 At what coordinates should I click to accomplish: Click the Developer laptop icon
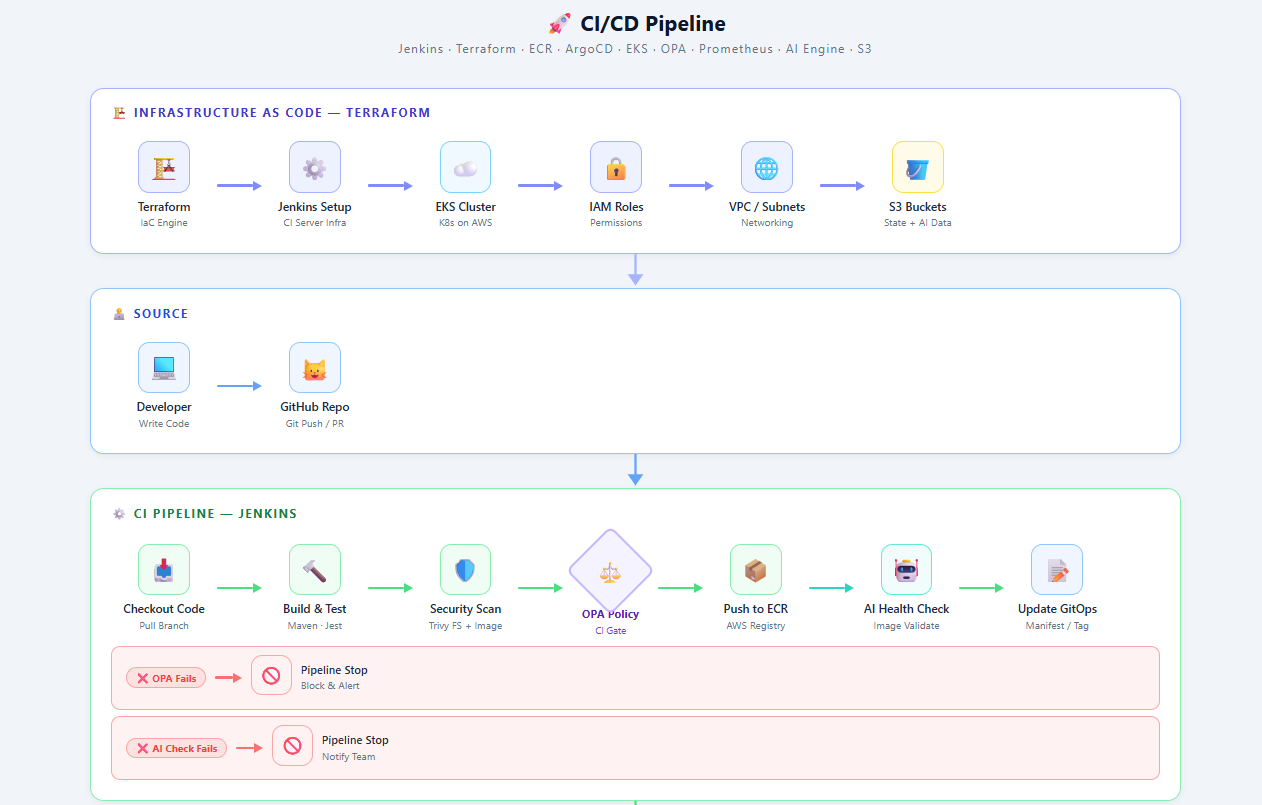tap(164, 368)
